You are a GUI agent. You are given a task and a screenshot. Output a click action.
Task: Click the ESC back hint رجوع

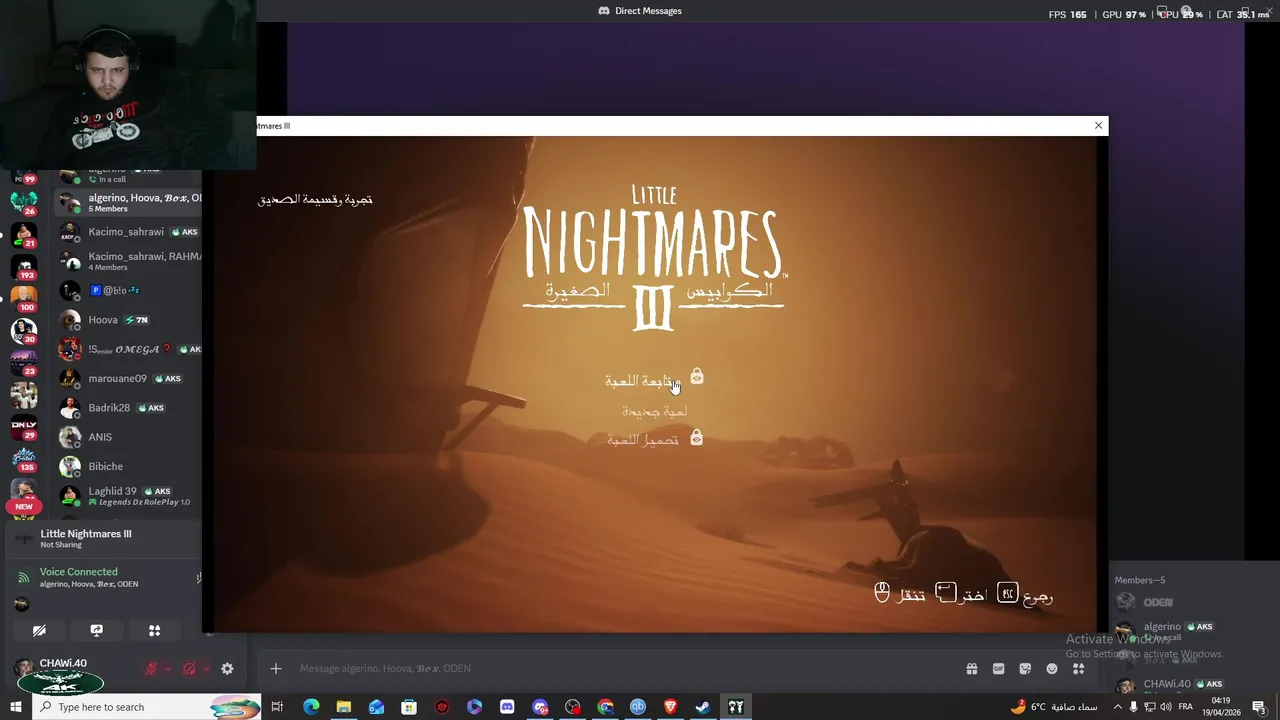[1025, 594]
